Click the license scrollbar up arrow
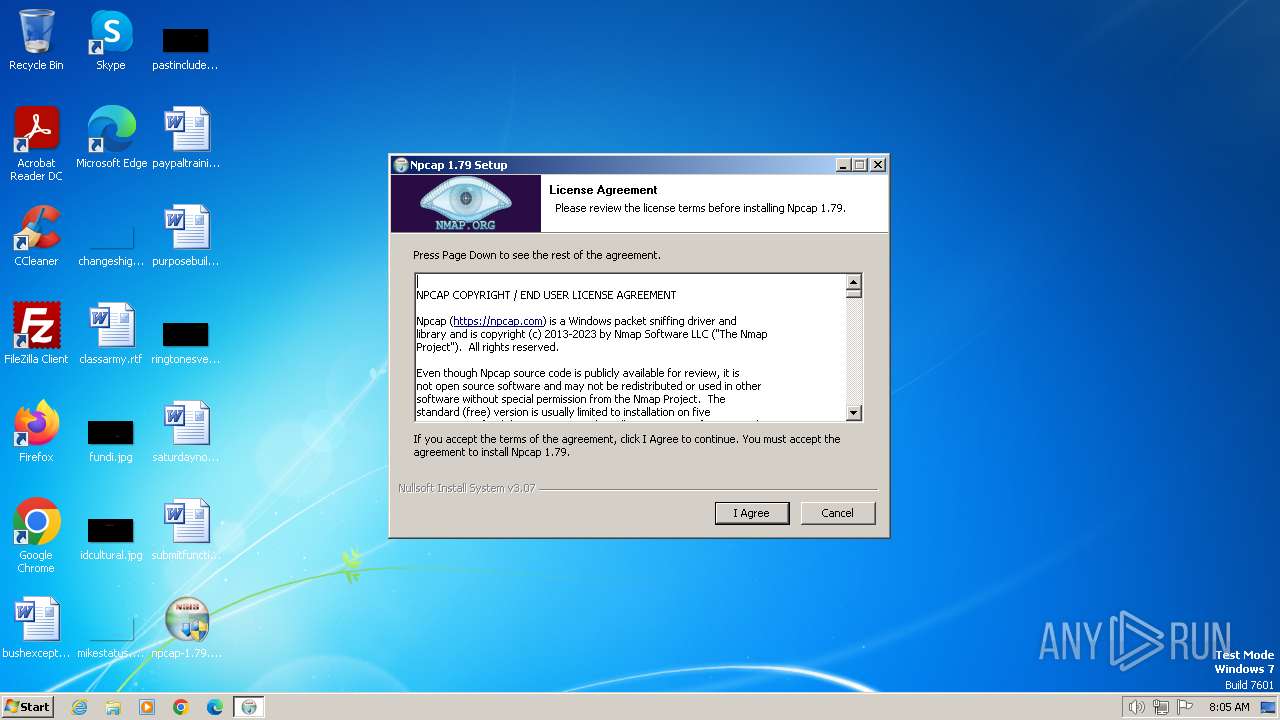 pos(853,282)
